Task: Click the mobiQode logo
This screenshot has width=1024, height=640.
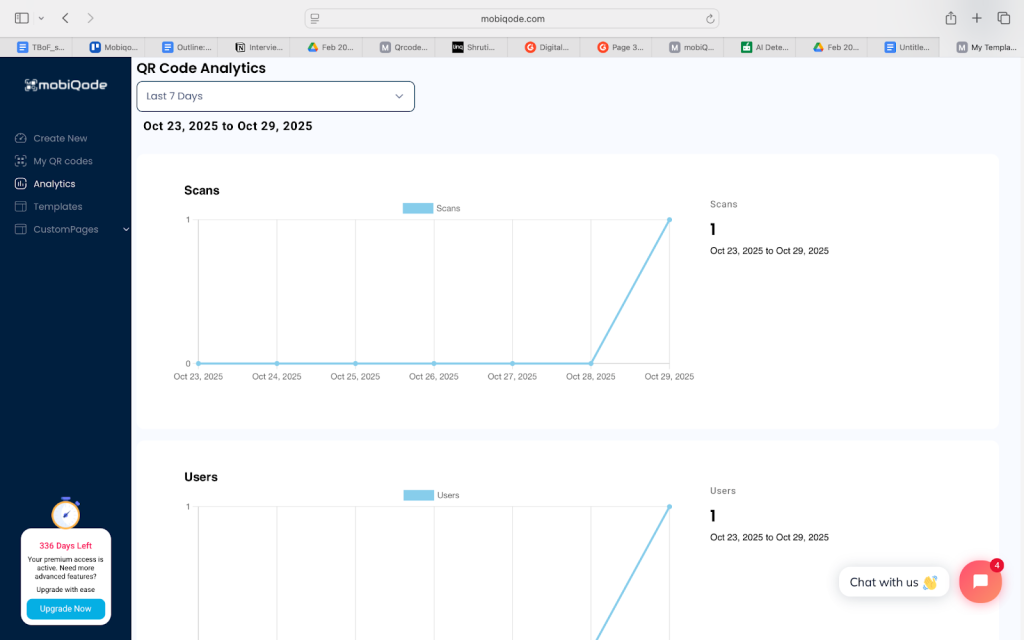Action: point(65,85)
